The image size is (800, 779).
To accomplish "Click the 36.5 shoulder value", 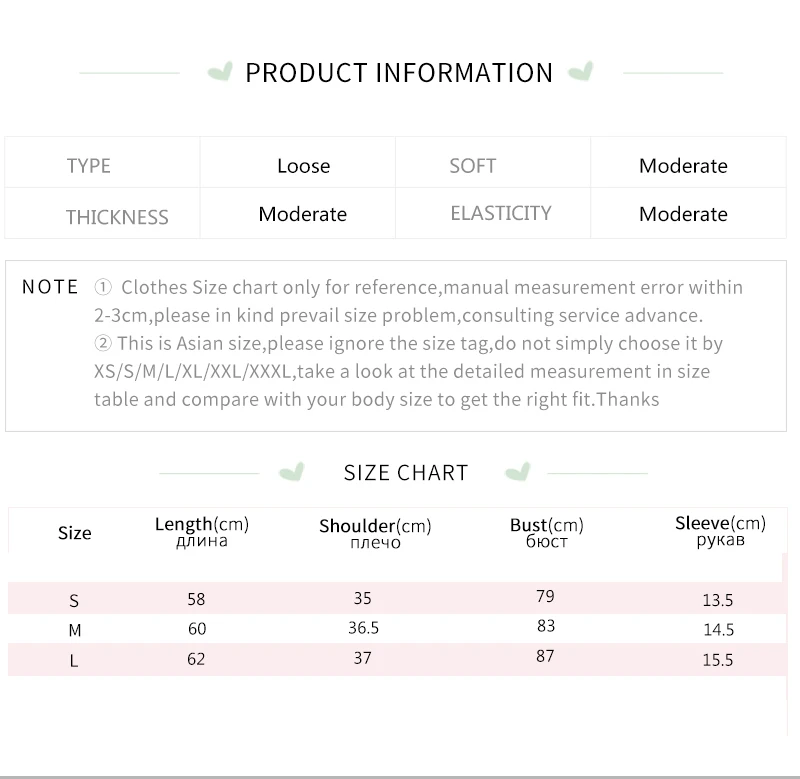I will 363,627.
